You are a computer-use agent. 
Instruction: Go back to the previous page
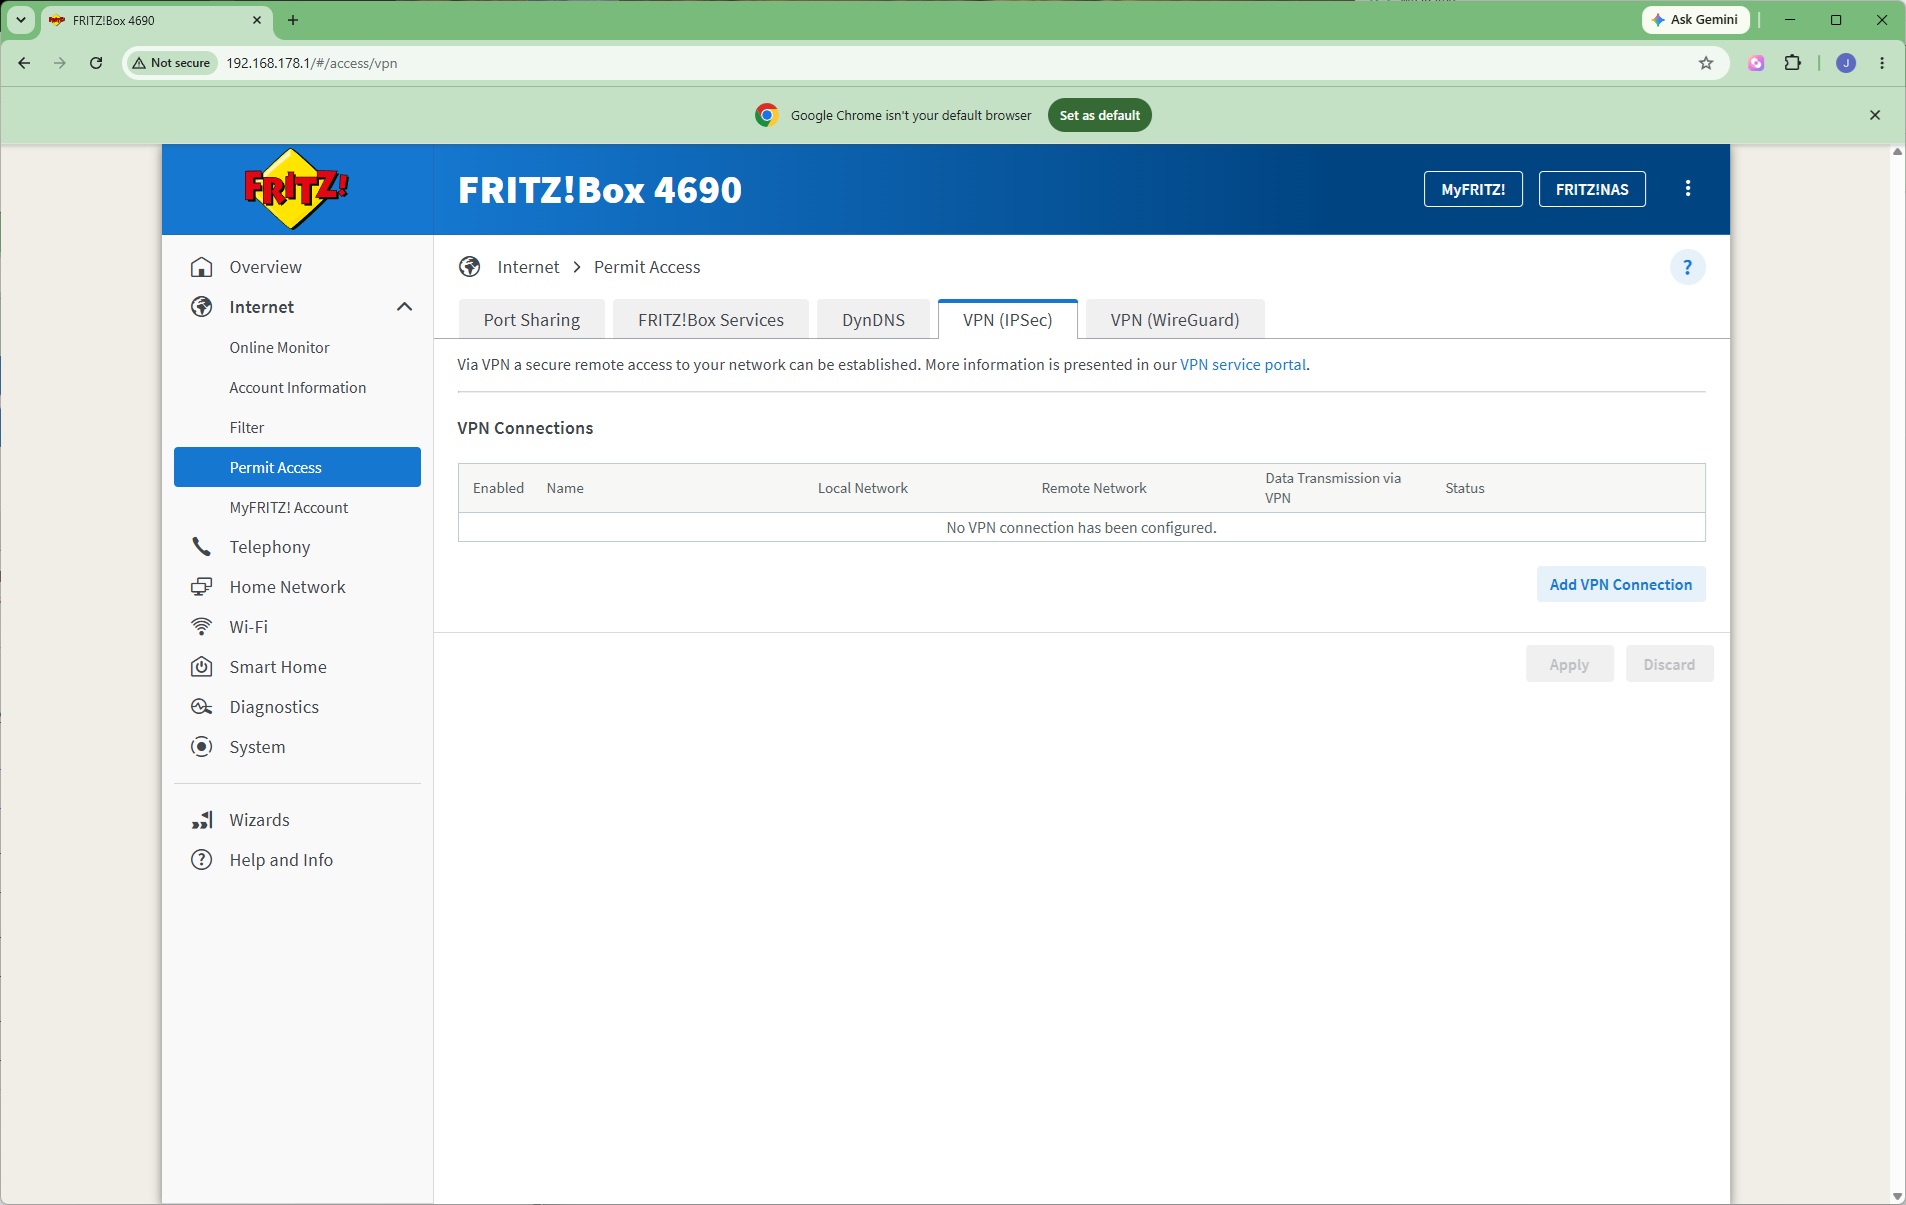click(24, 63)
